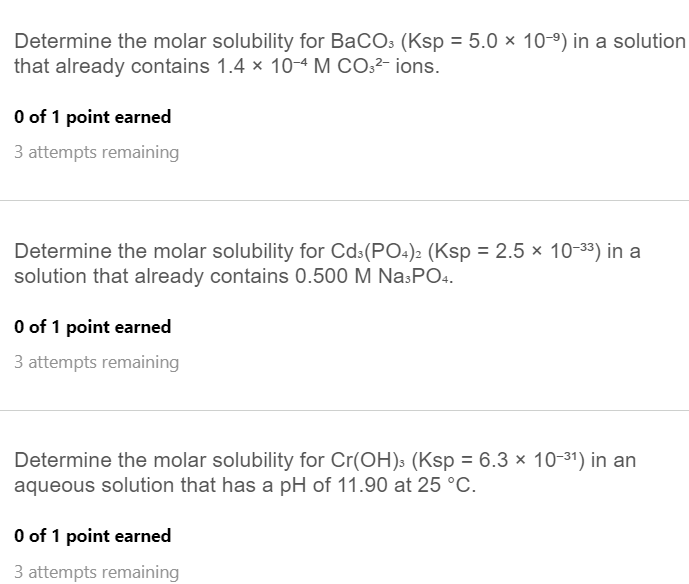Image resolution: width=689 pixels, height=584 pixels.
Task: Click '3 attempts remaining' under Cd₃(PO₄)₂ question
Action: (96, 363)
